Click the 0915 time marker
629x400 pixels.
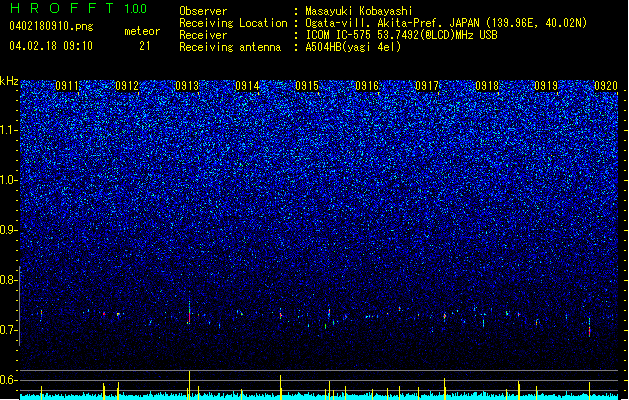pos(307,86)
